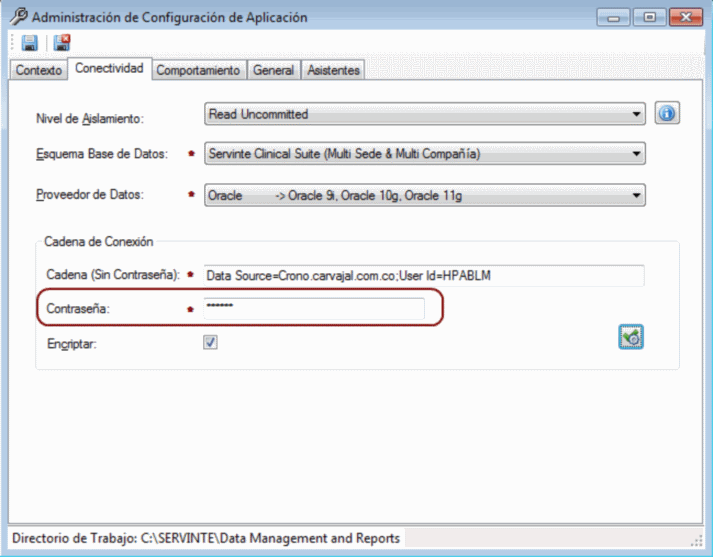Expand the Esquema Base de Datos dropdown
Viewport: 713px width, 557px height.
425,154
